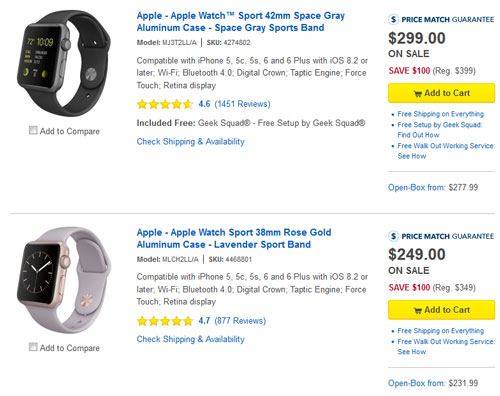Click the star rating icons of the Rose Gold watch
500x396 pixels.
[x=165, y=321]
